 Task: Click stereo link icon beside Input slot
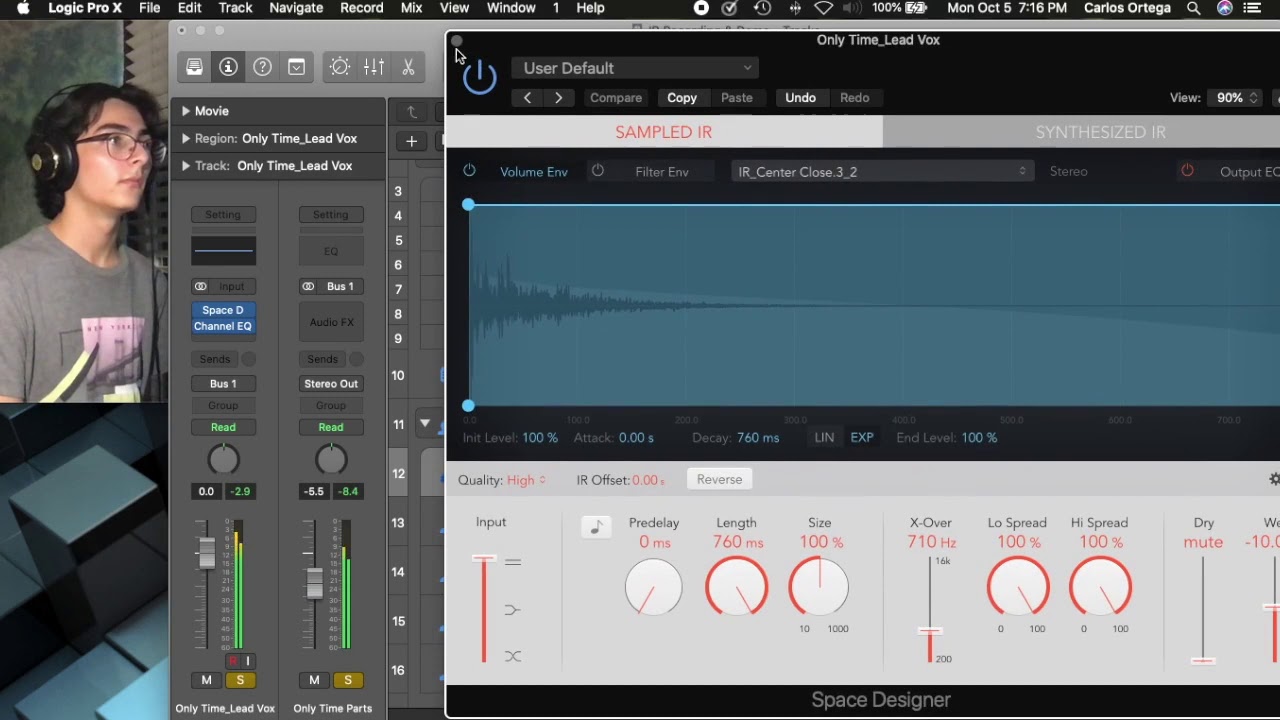(200, 286)
